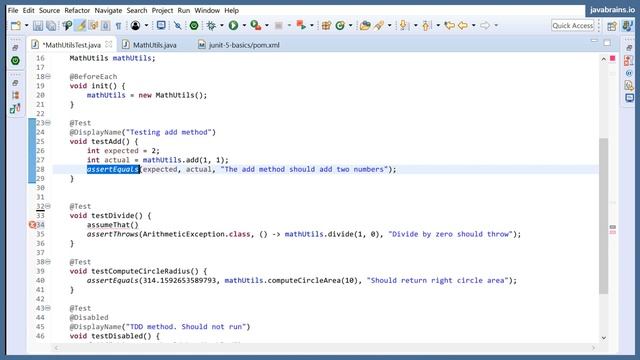Switch to the MathUtils.java tab

click(150, 45)
